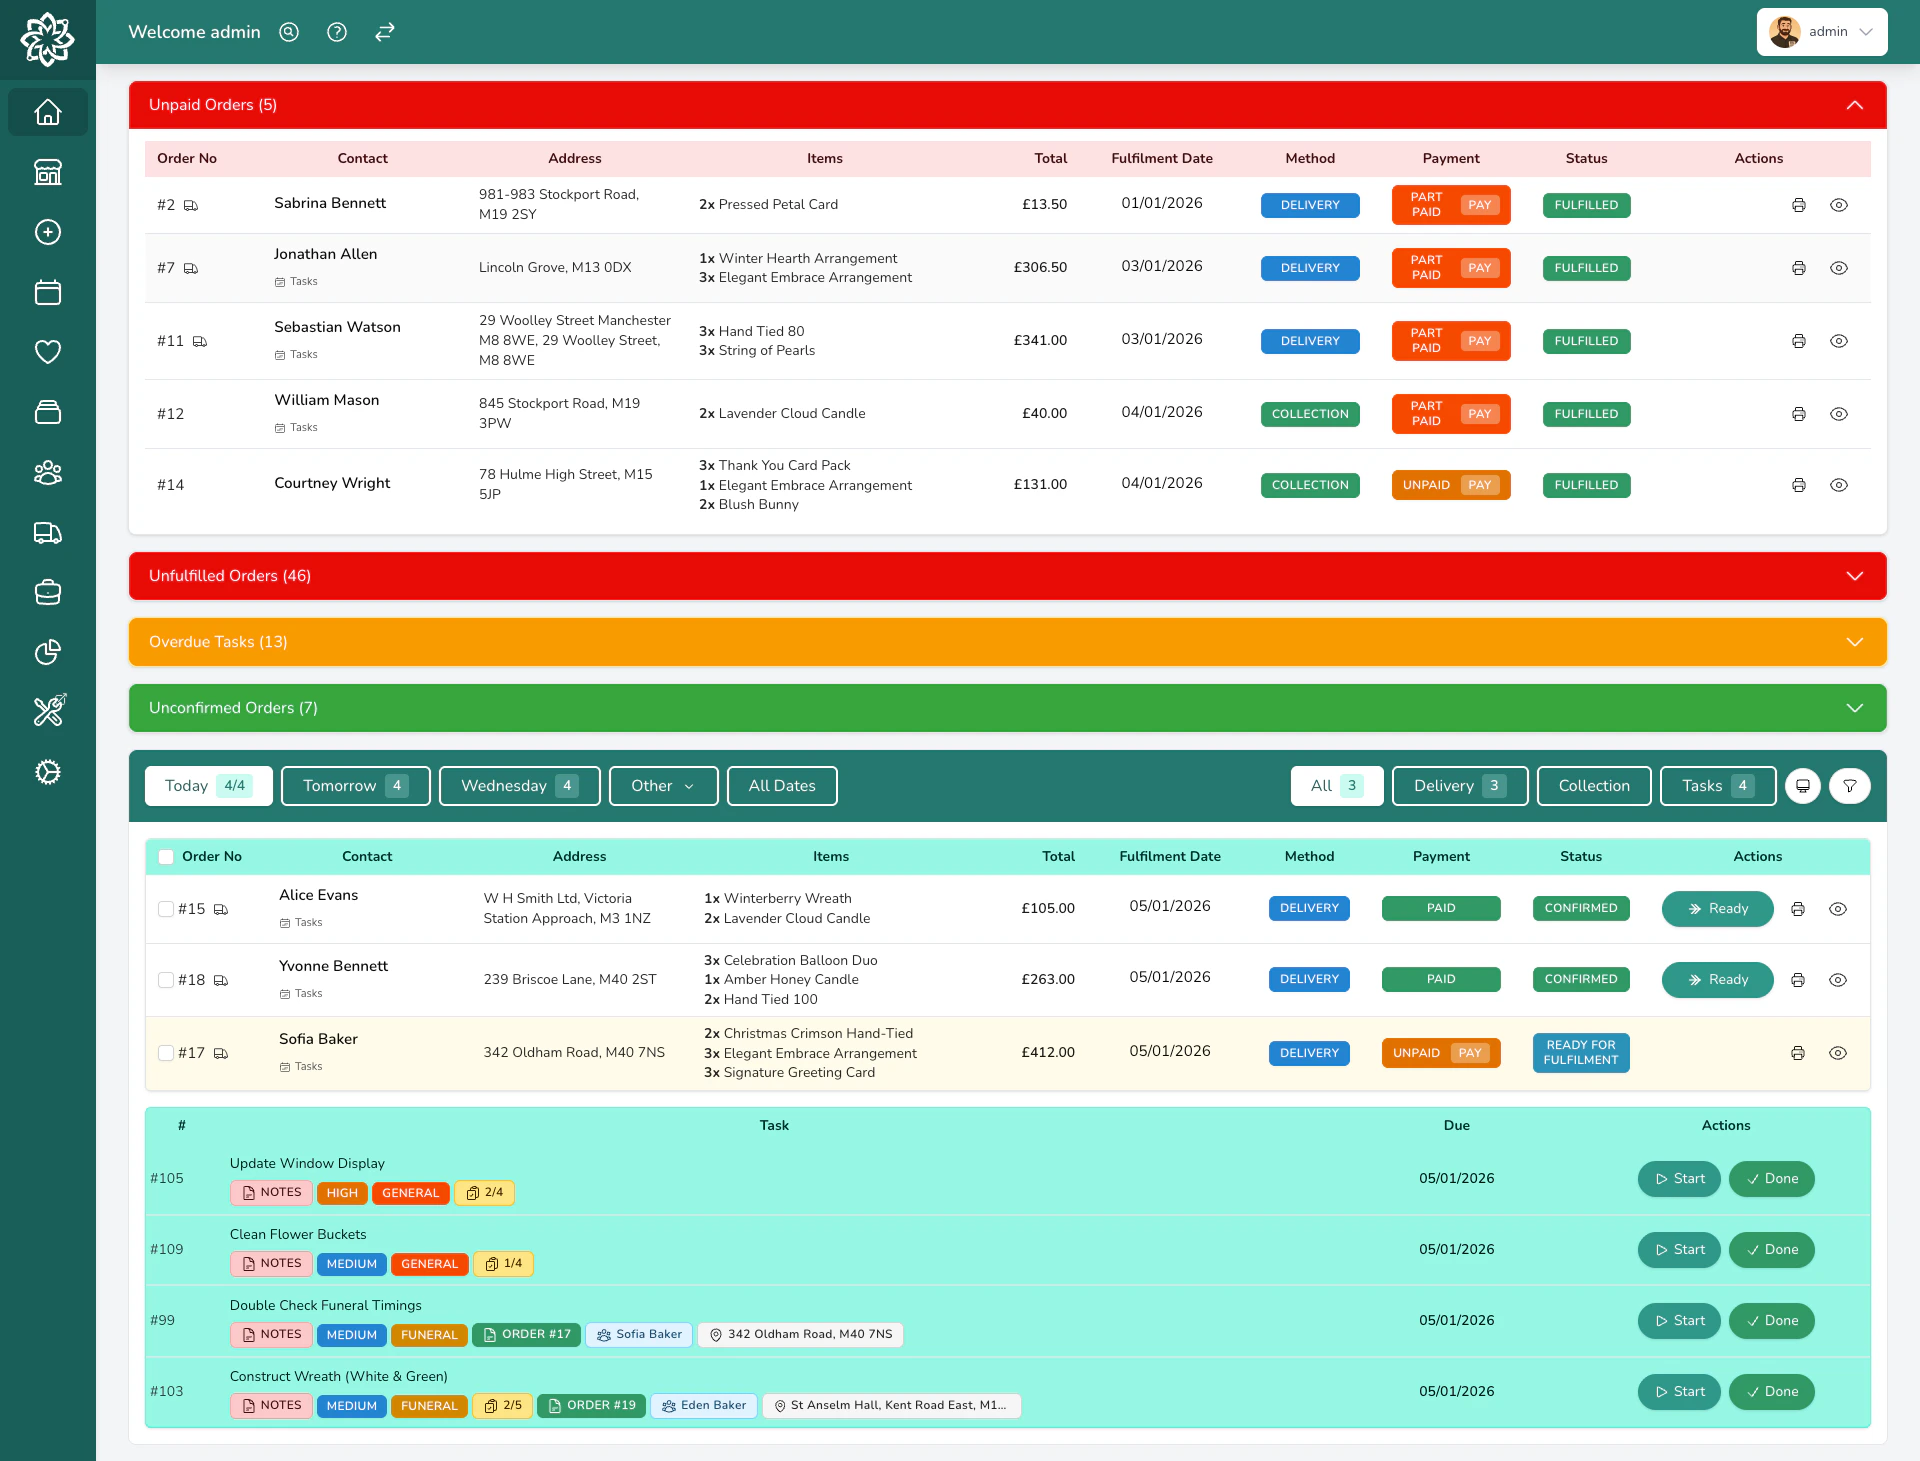Tick the checkbox for order #15

pos(166,909)
